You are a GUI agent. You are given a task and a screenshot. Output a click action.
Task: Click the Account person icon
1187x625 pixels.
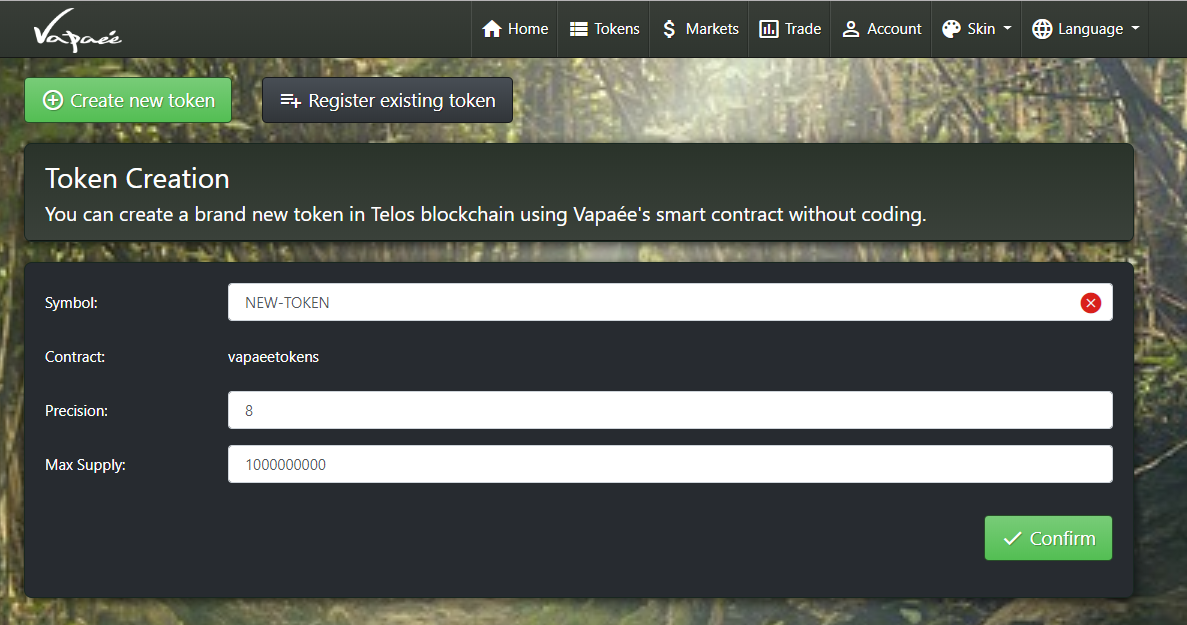tap(851, 29)
